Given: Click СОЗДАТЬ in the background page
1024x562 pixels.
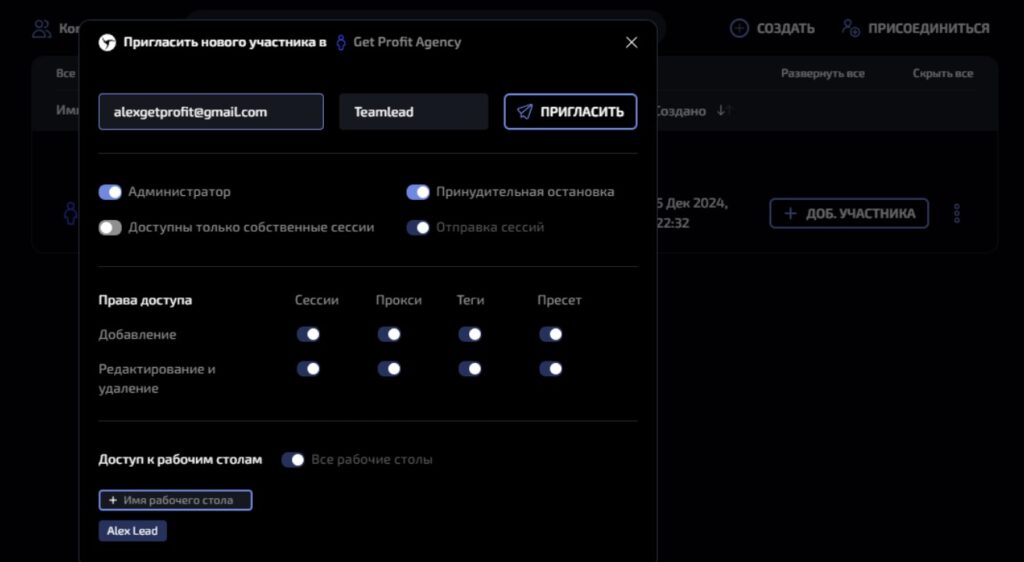Looking at the screenshot, I should 785,29.
